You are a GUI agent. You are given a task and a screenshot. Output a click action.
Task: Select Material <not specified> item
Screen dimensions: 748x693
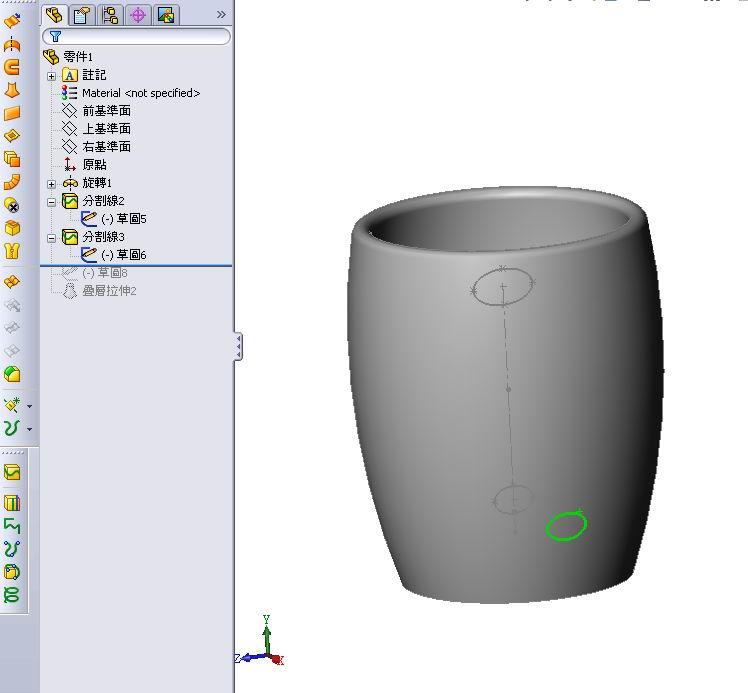pos(141,93)
